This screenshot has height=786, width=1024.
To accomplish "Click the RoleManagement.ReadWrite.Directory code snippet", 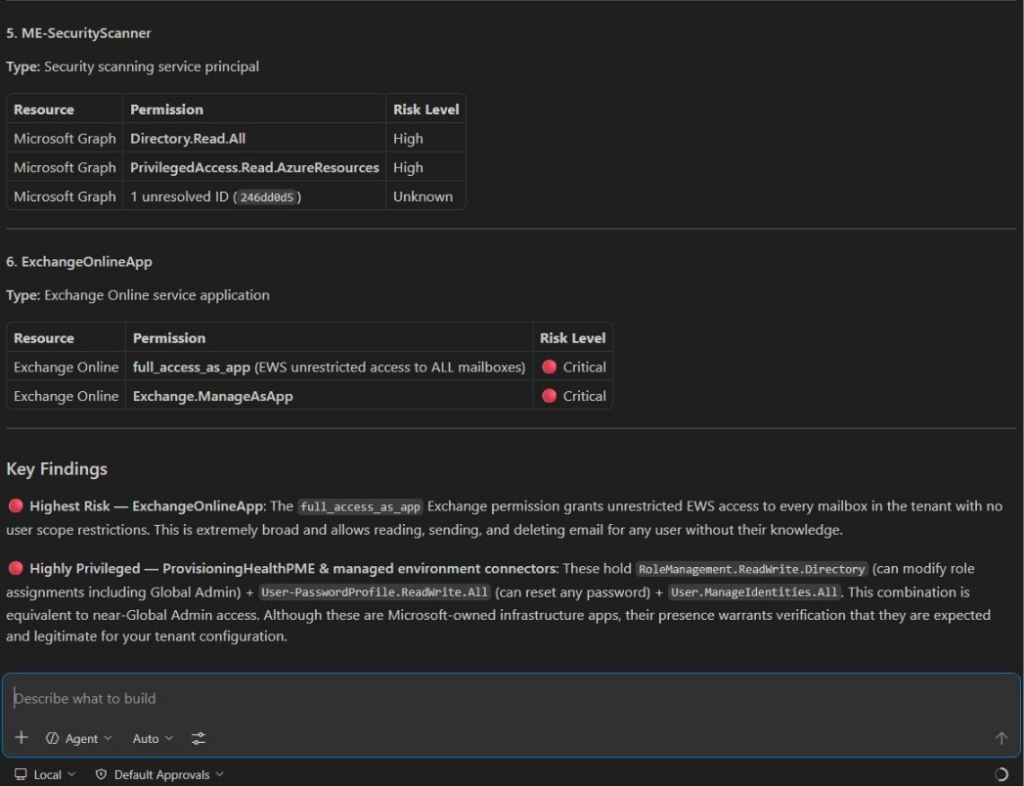I will [752, 569].
